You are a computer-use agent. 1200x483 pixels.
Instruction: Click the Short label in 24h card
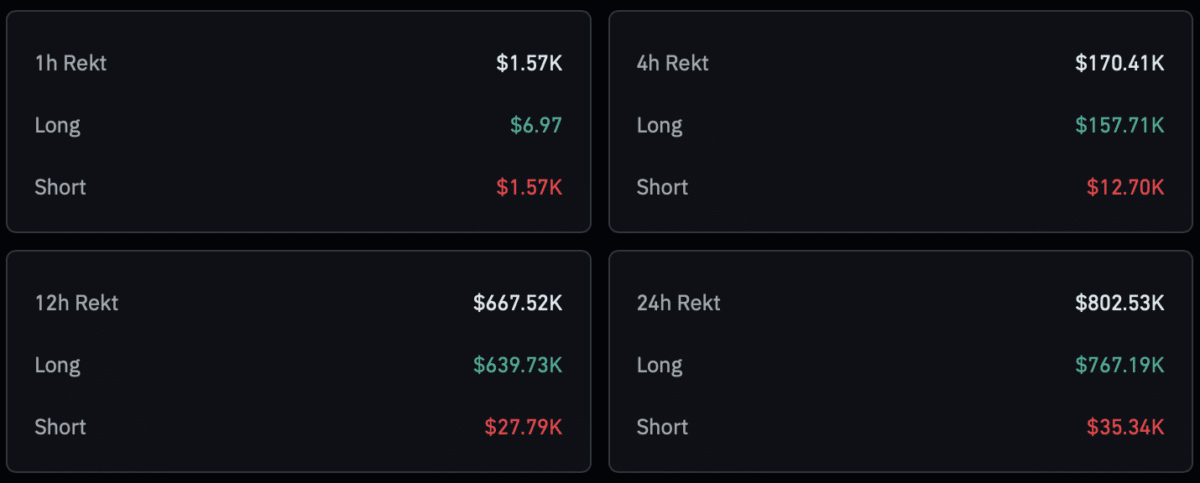(x=663, y=427)
